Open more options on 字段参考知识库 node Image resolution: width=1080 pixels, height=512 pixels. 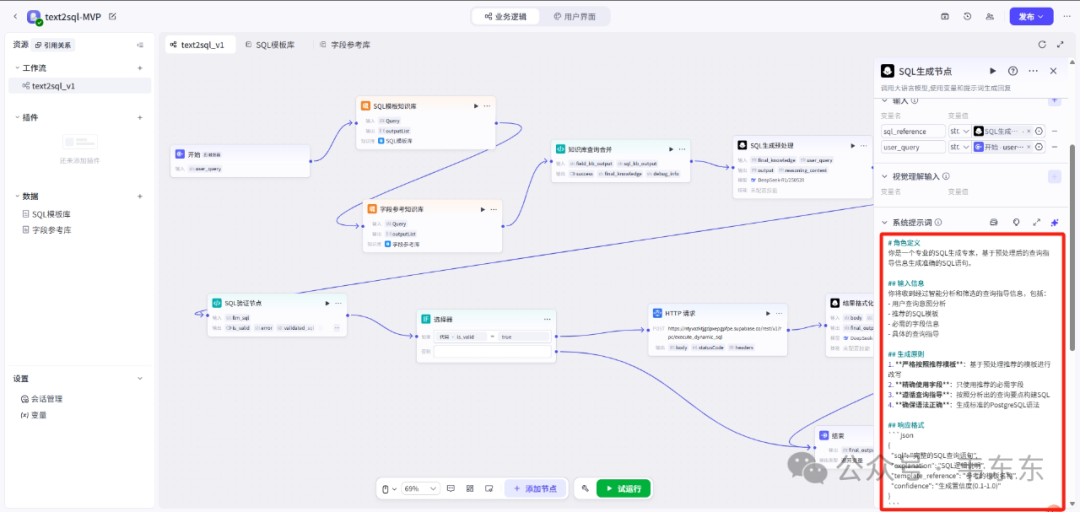tap(494, 209)
